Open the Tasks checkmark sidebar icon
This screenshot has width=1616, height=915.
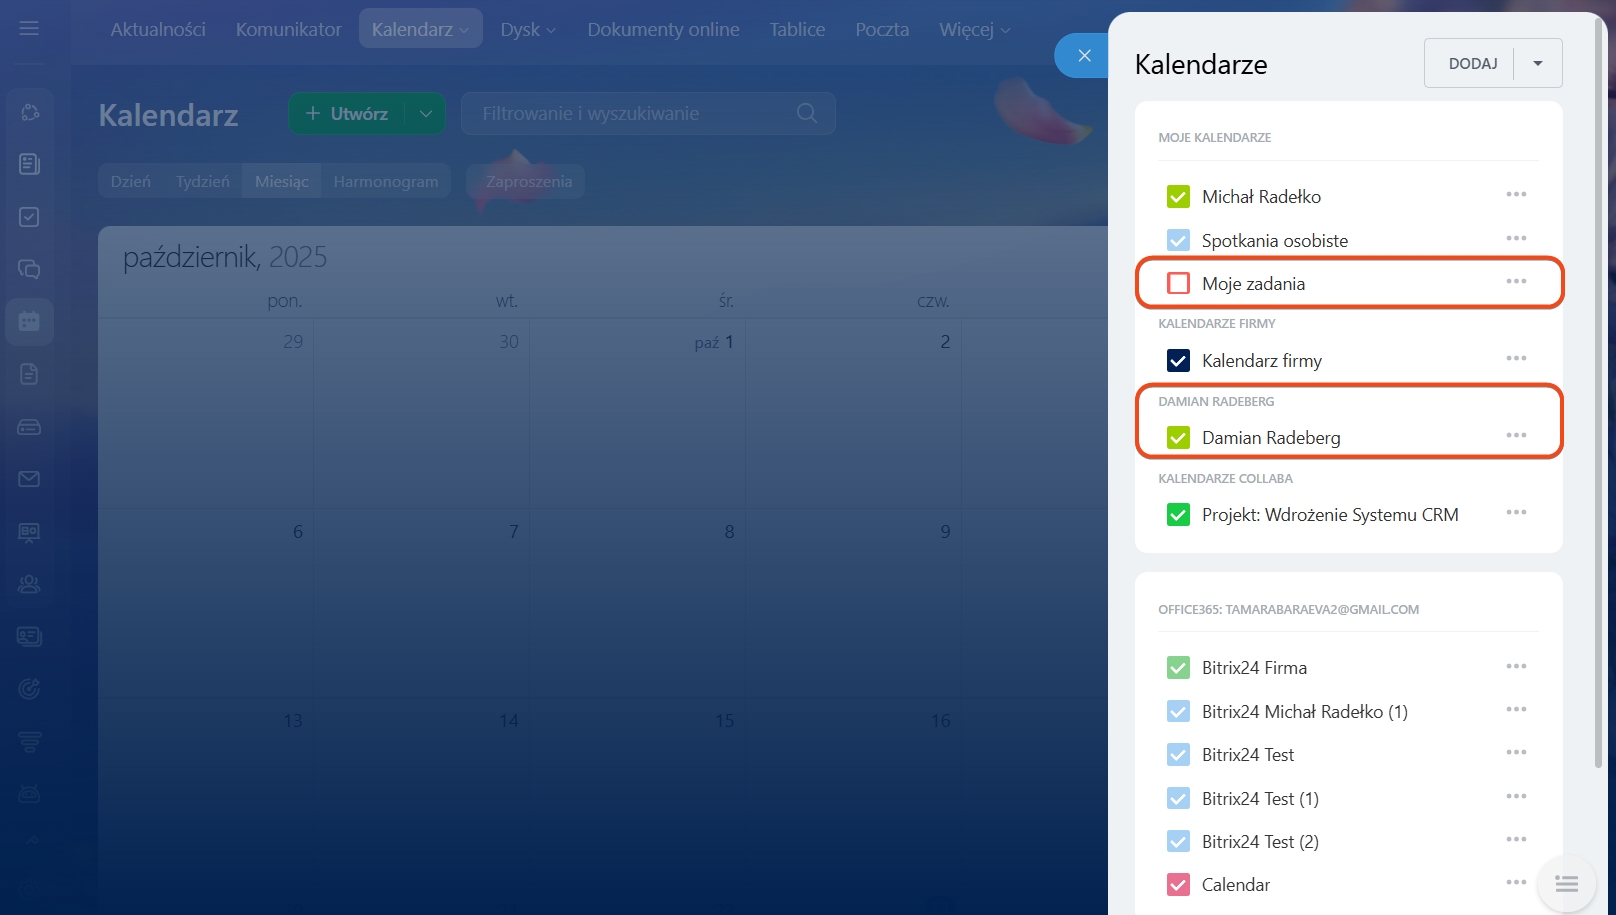[x=29, y=217]
